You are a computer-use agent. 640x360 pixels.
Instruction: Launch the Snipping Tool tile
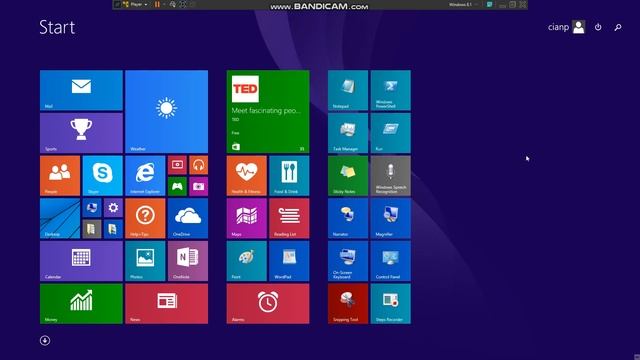(x=348, y=304)
